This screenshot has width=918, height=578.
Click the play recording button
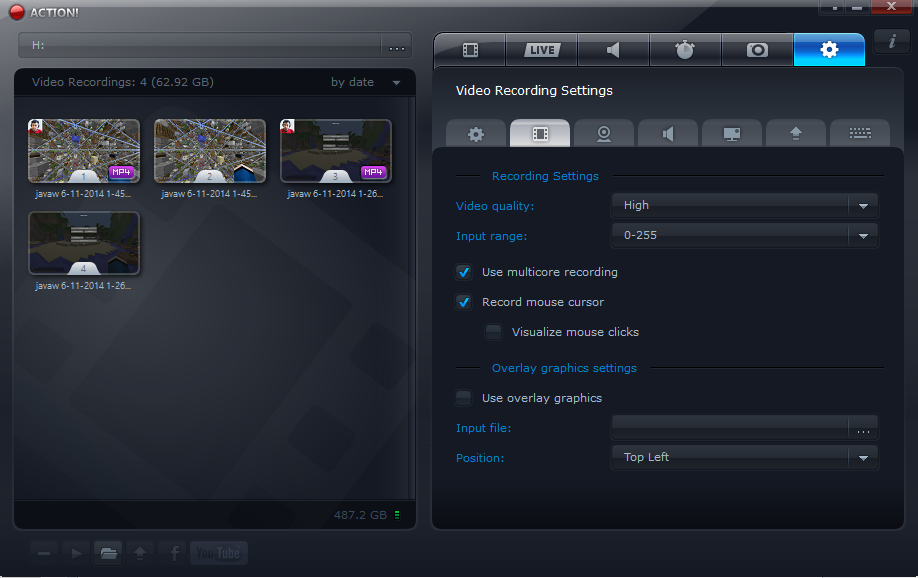76,553
